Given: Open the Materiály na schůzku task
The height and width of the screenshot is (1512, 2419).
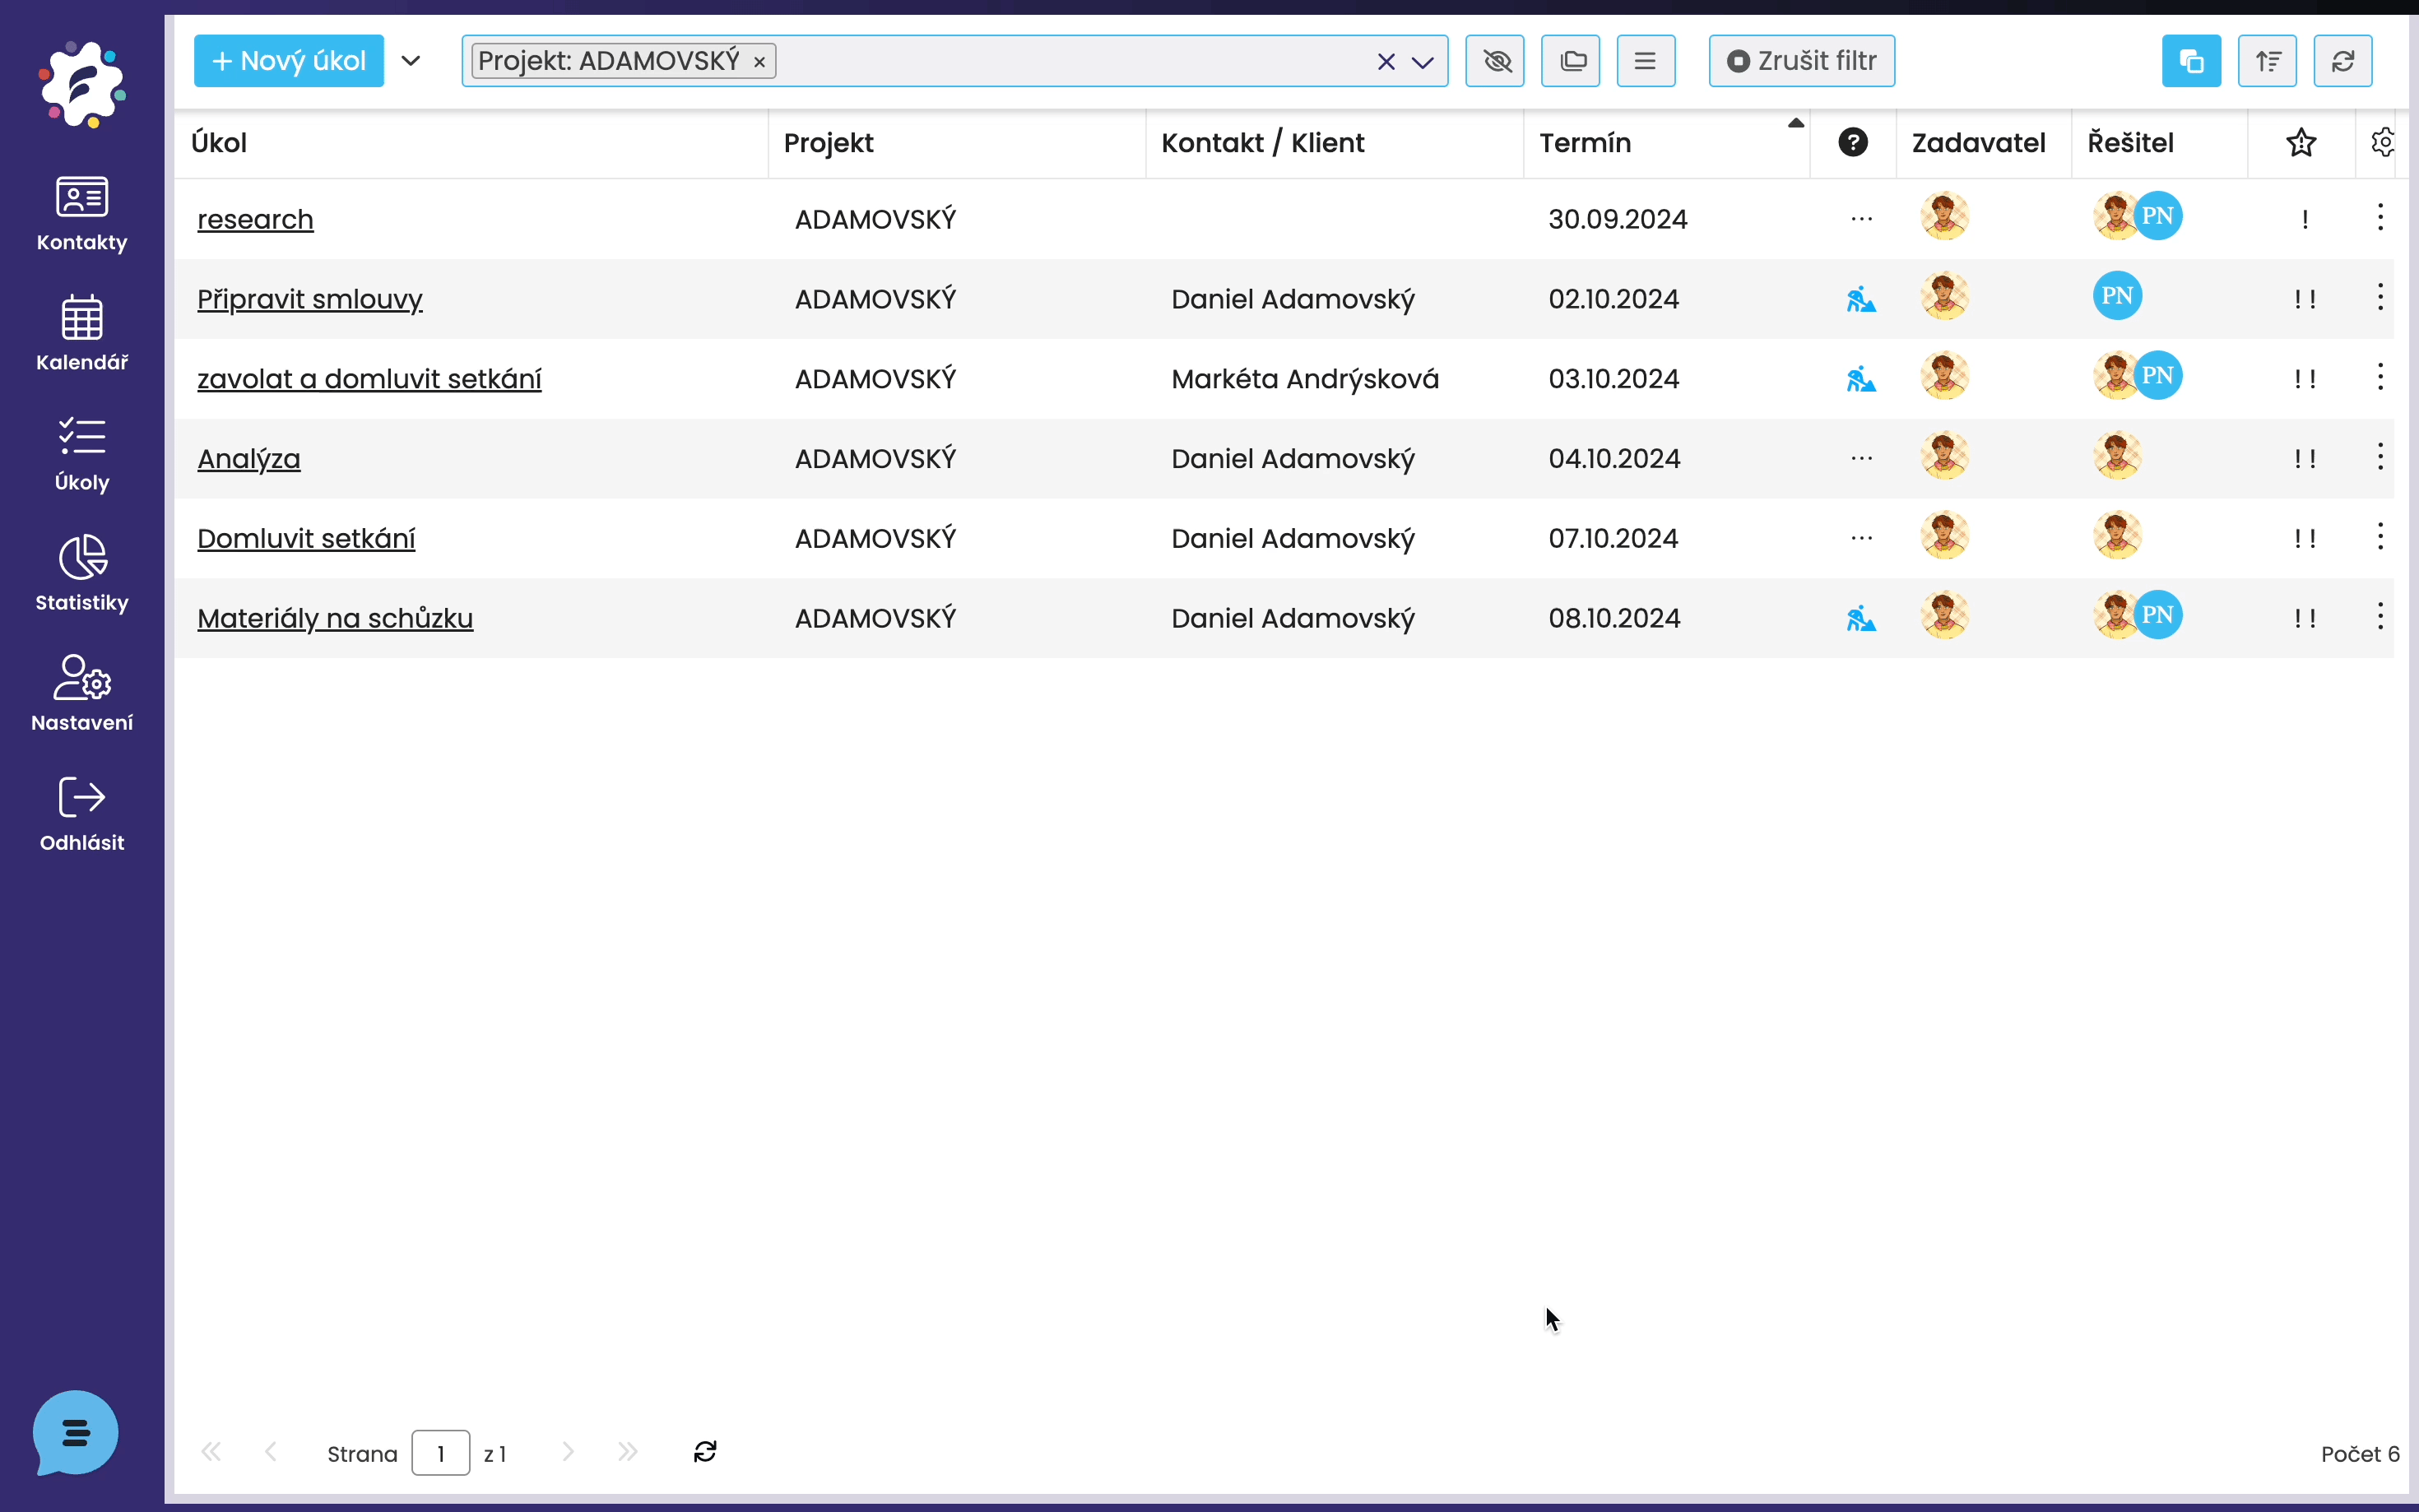Looking at the screenshot, I should tap(335, 619).
